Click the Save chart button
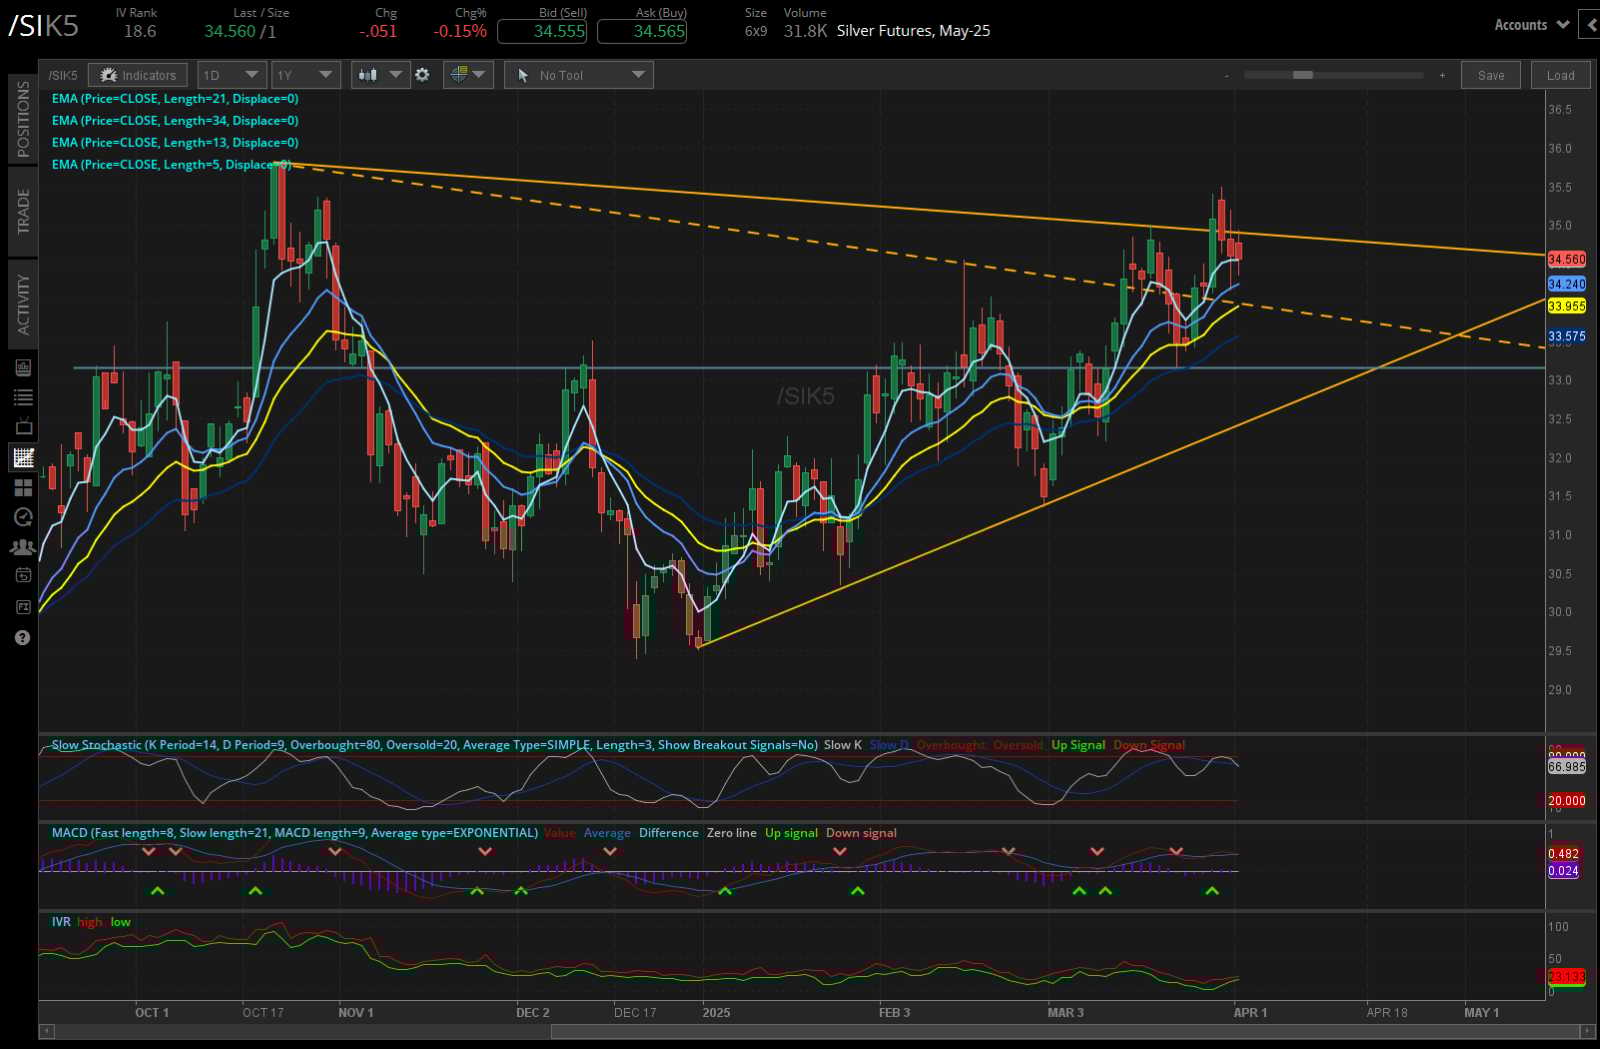This screenshot has height=1049, width=1600. 1491,74
